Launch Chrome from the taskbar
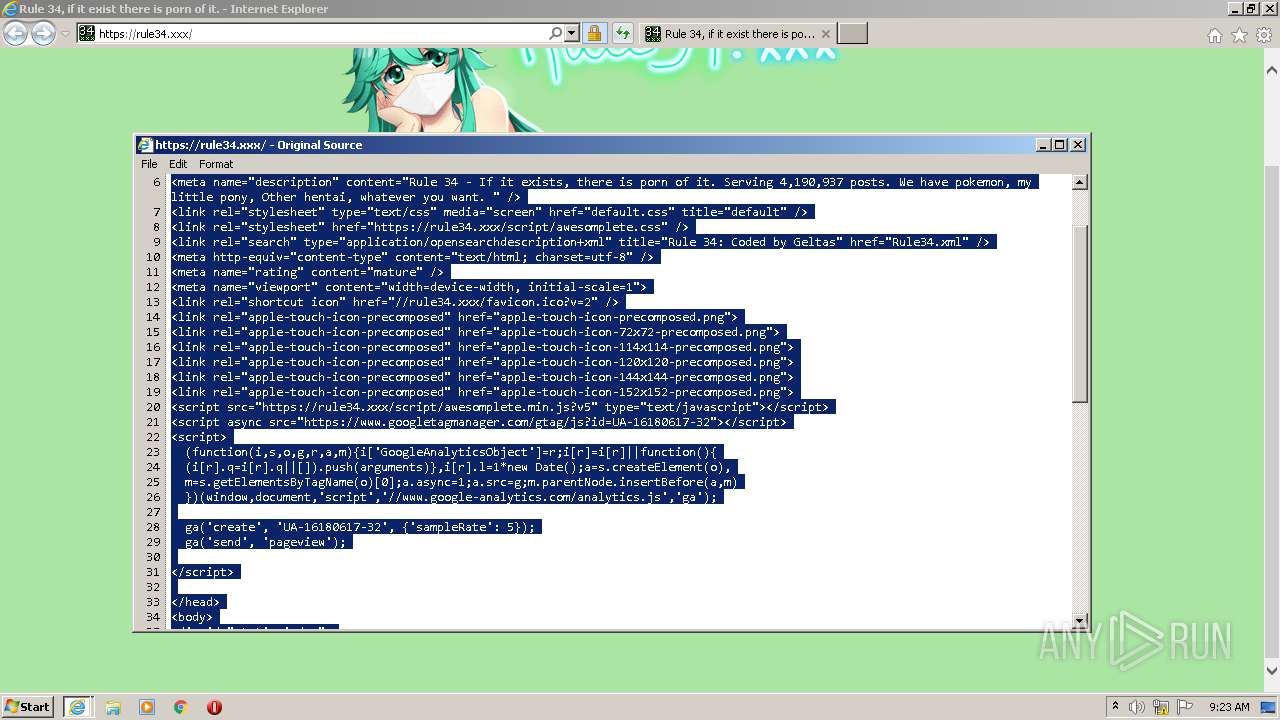 click(181, 707)
